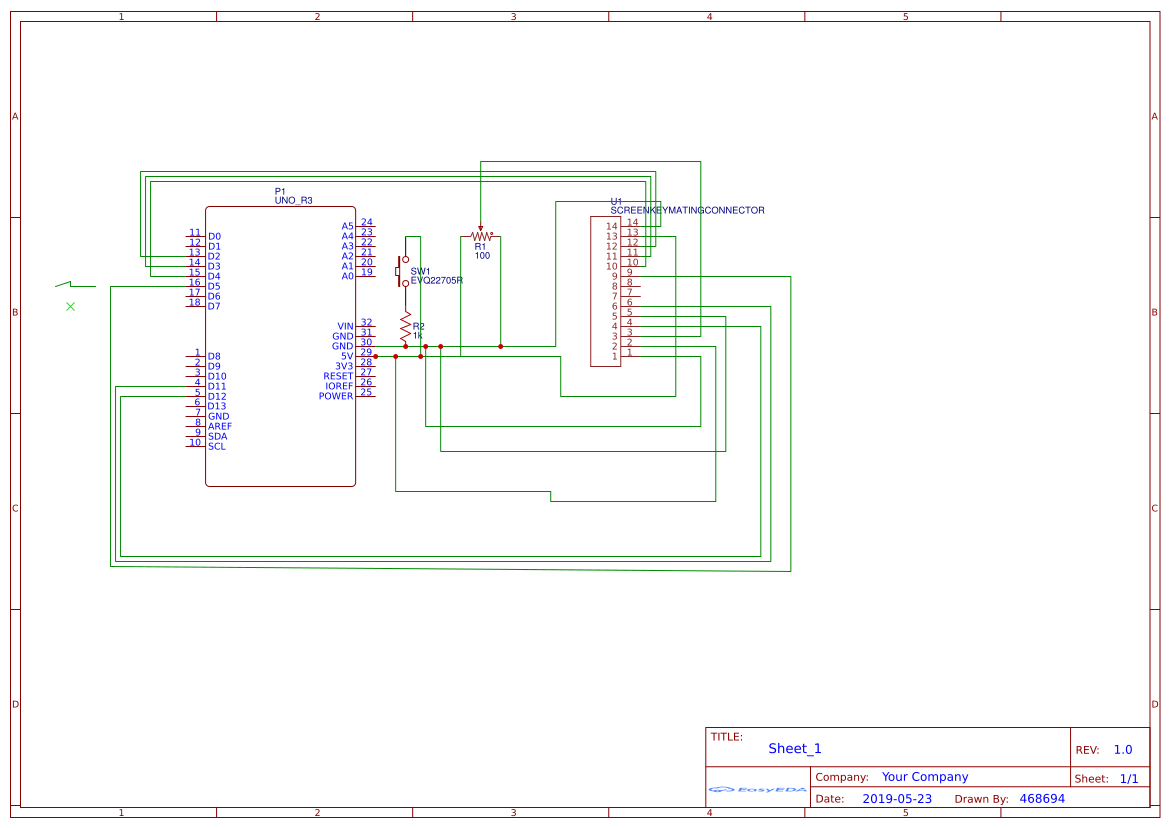Viewport: 1170px width, 828px height.
Task: Click the red junction dot near 5V pin
Action: [x=375, y=357]
